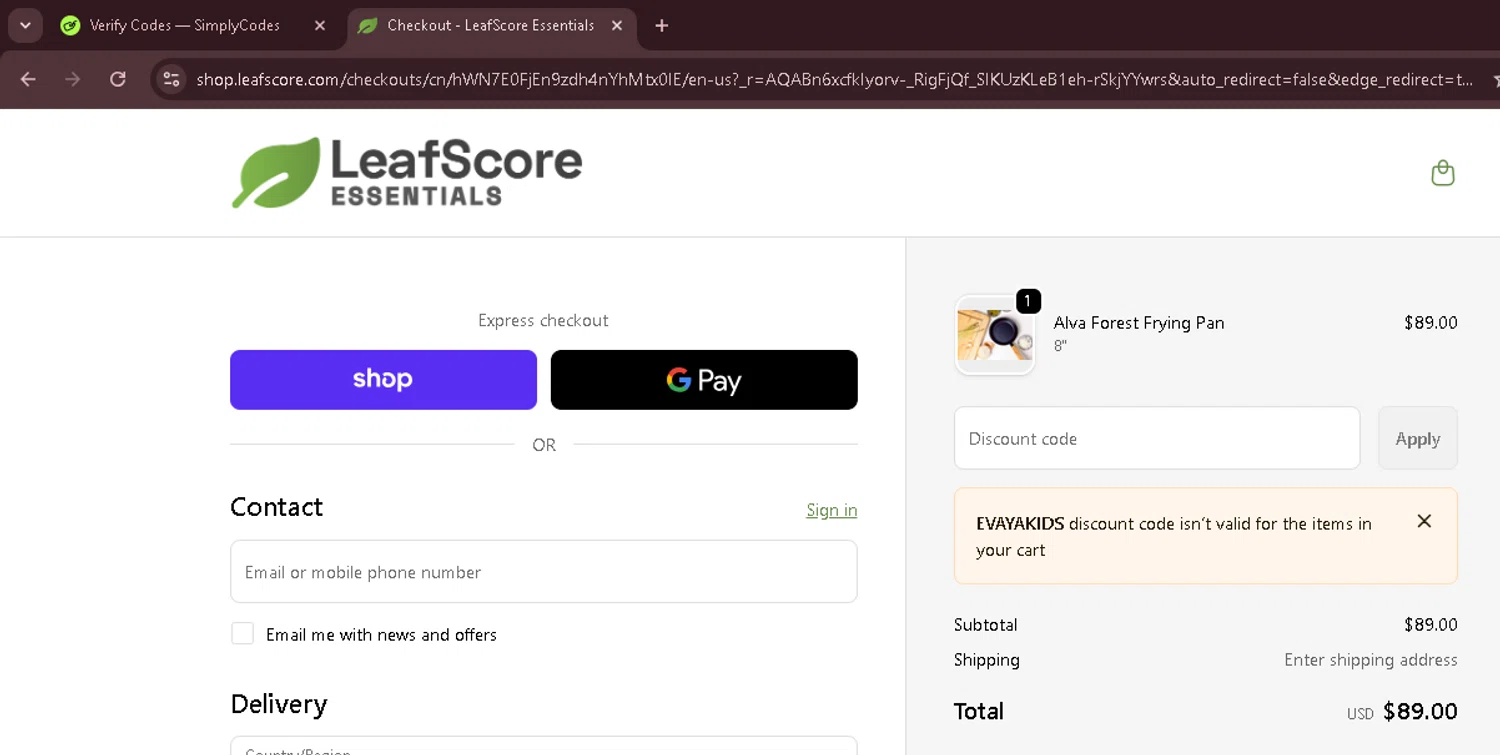Screen dimensions: 1500x755
Task: Go back to previous page
Action: pos(28,79)
